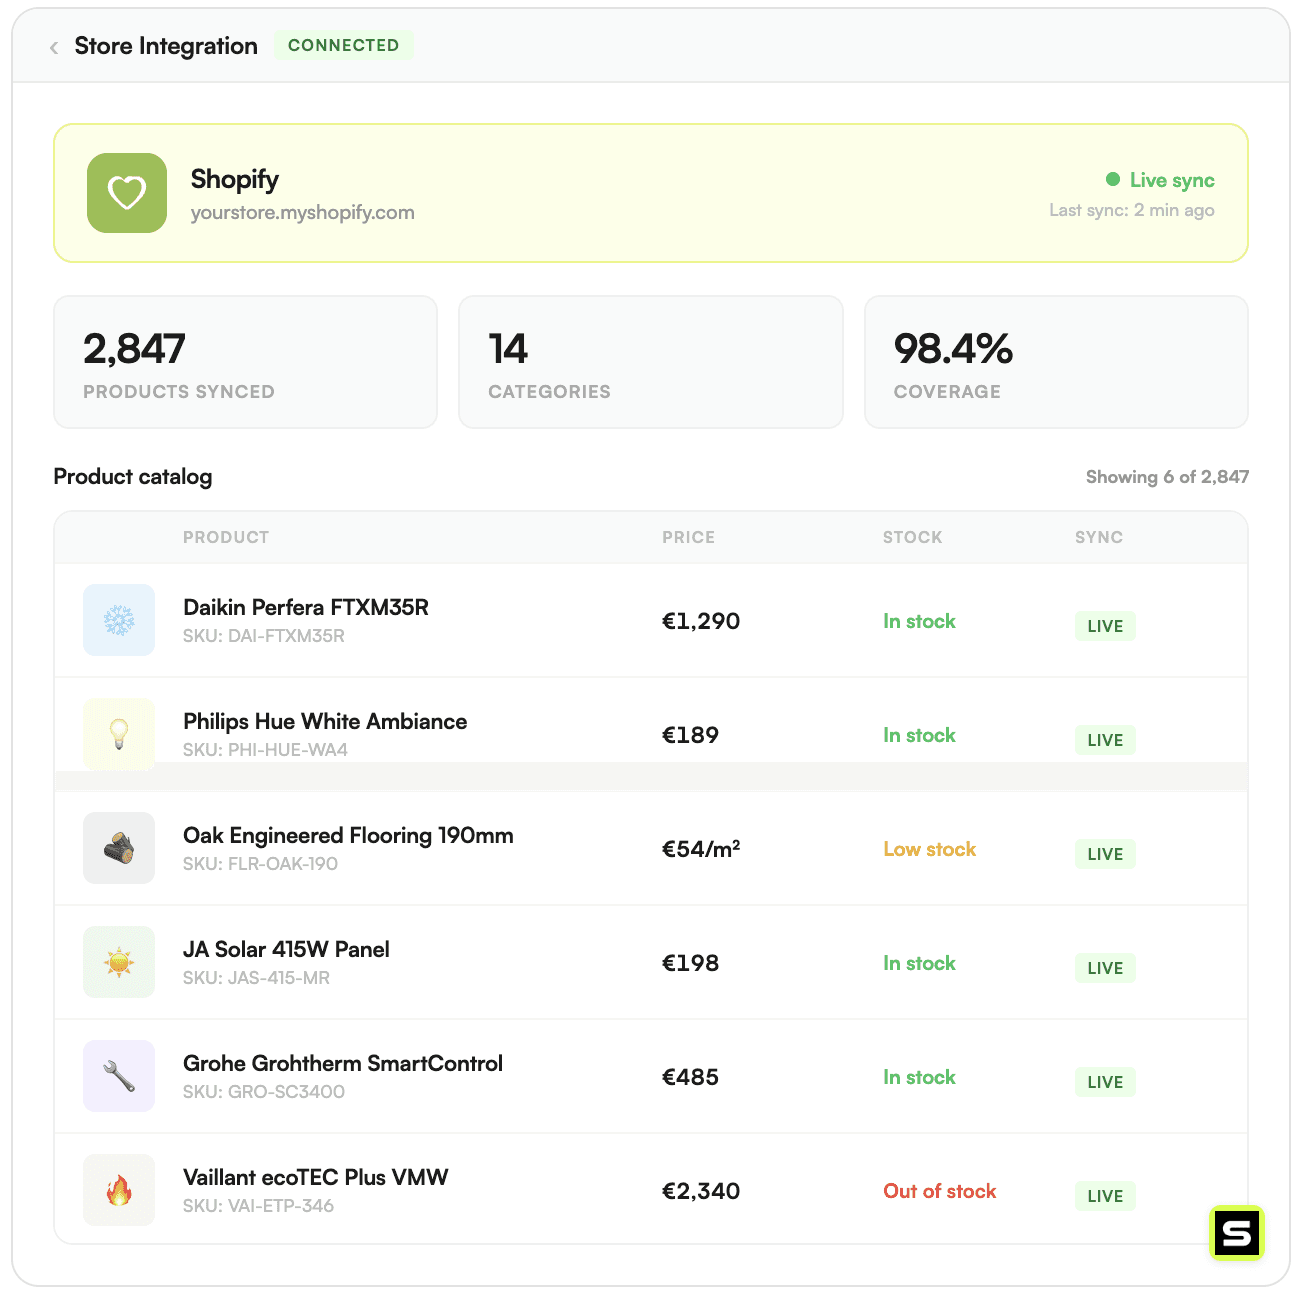Click the Product catalog heading

pyautogui.click(x=133, y=476)
